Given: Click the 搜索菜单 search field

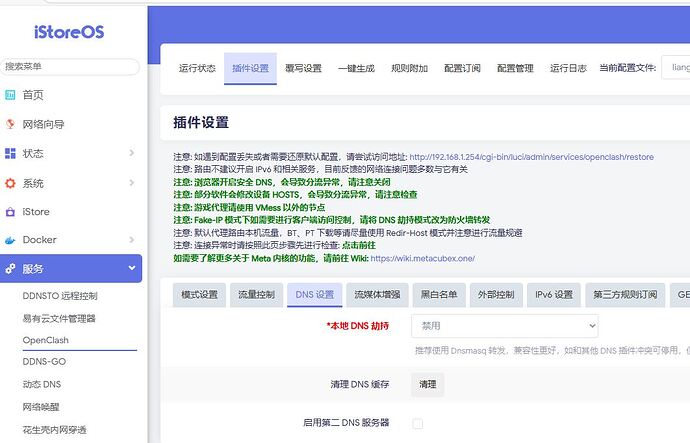Looking at the screenshot, I should tap(68, 66).
